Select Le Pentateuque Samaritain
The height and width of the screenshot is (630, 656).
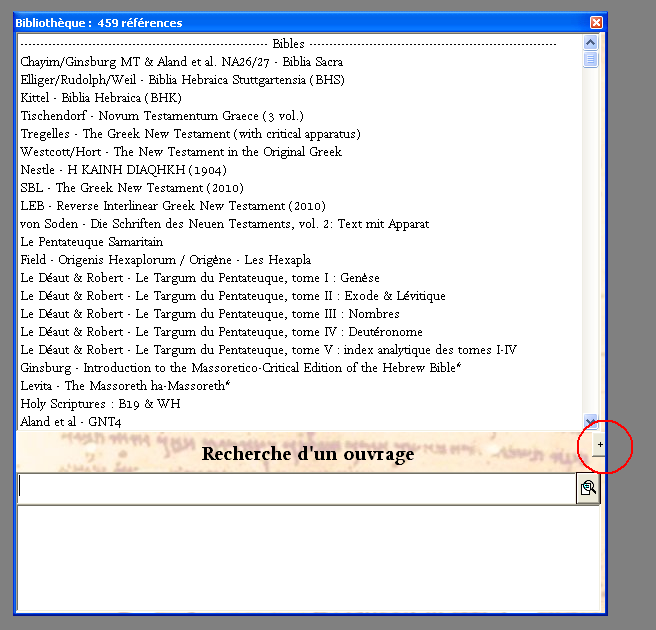[92, 242]
